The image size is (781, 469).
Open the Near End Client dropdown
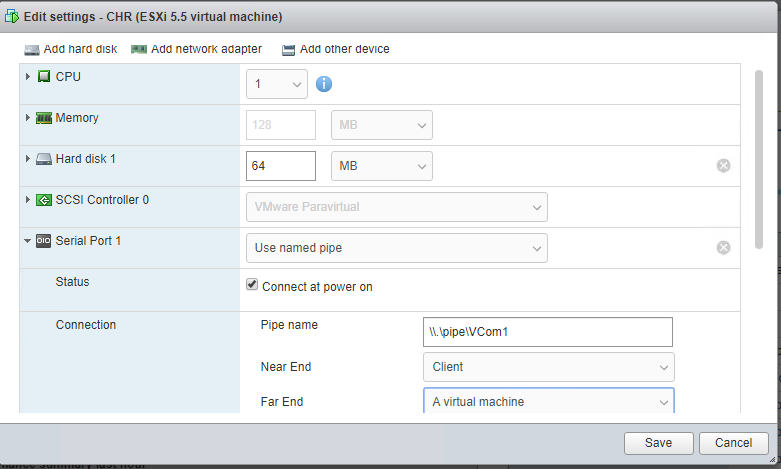coord(548,367)
